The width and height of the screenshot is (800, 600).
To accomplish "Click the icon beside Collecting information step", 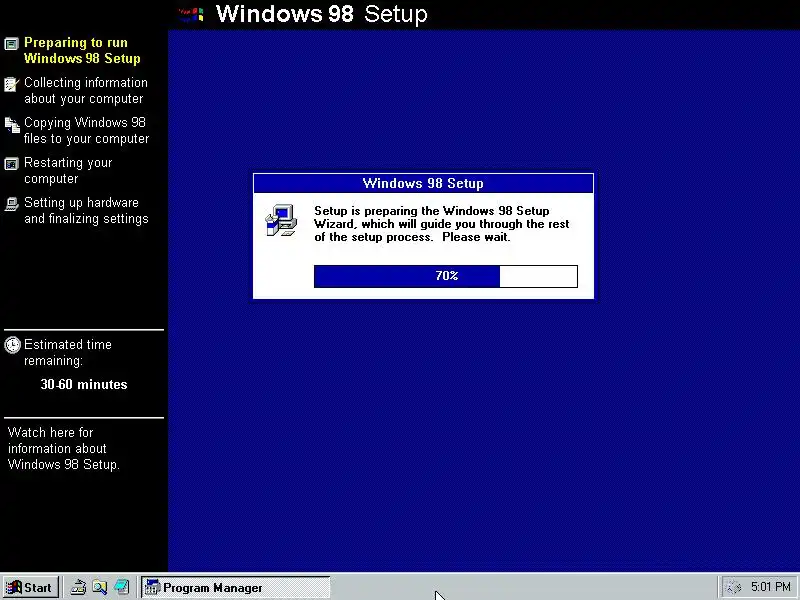I will (x=11, y=84).
